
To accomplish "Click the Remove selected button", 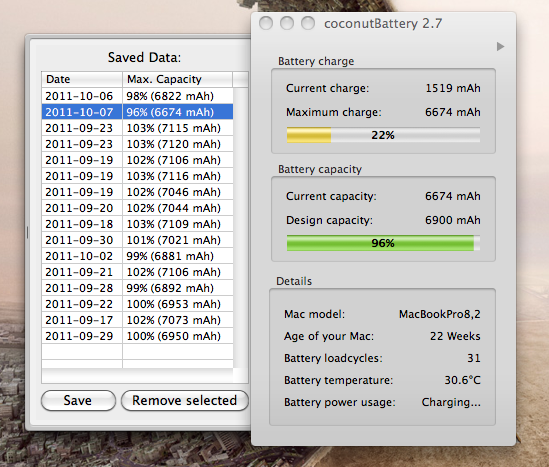I will pyautogui.click(x=185, y=400).
